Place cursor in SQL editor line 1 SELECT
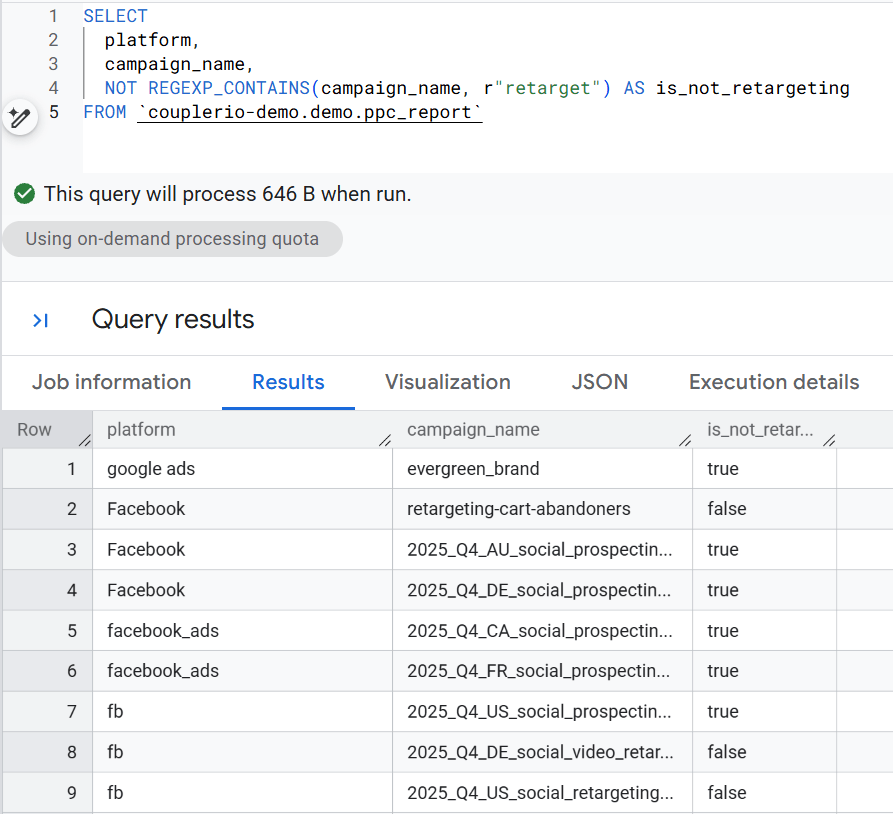Image resolution: width=893 pixels, height=814 pixels. [116, 16]
